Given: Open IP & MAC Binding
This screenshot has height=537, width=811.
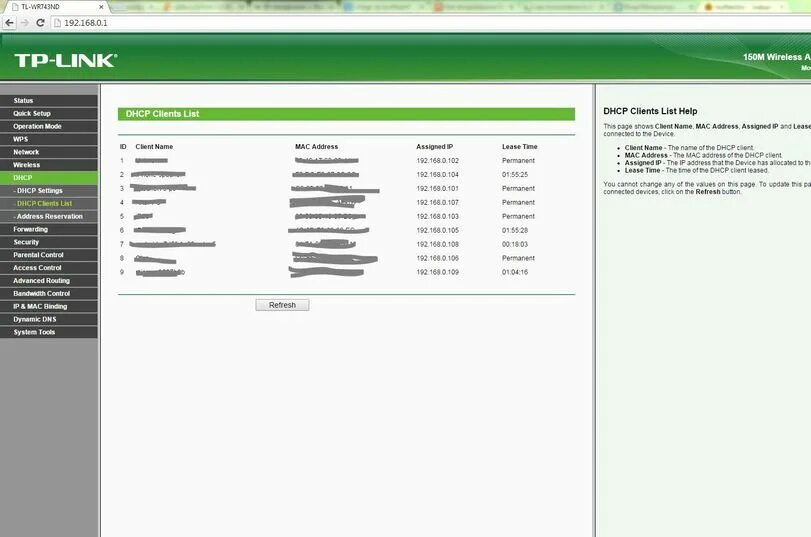Looking at the screenshot, I should tap(49, 307).
